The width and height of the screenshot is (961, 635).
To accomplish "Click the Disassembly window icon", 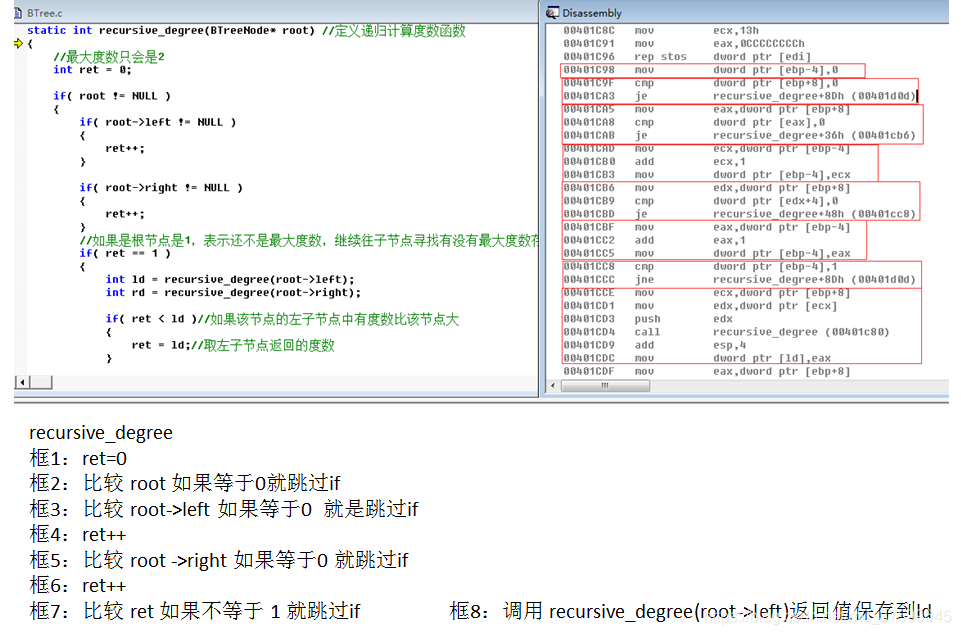I will (553, 13).
